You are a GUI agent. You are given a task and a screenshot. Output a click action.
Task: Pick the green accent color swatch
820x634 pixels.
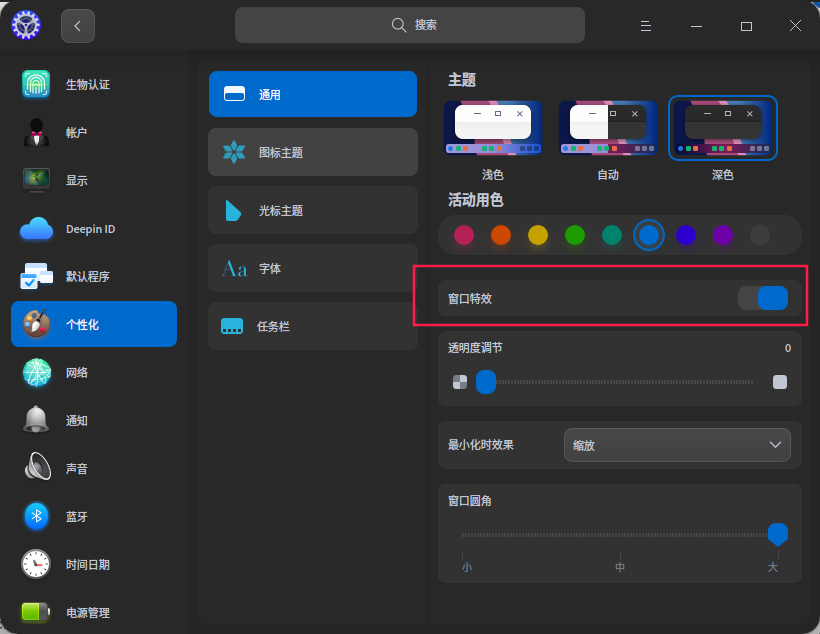pos(574,235)
